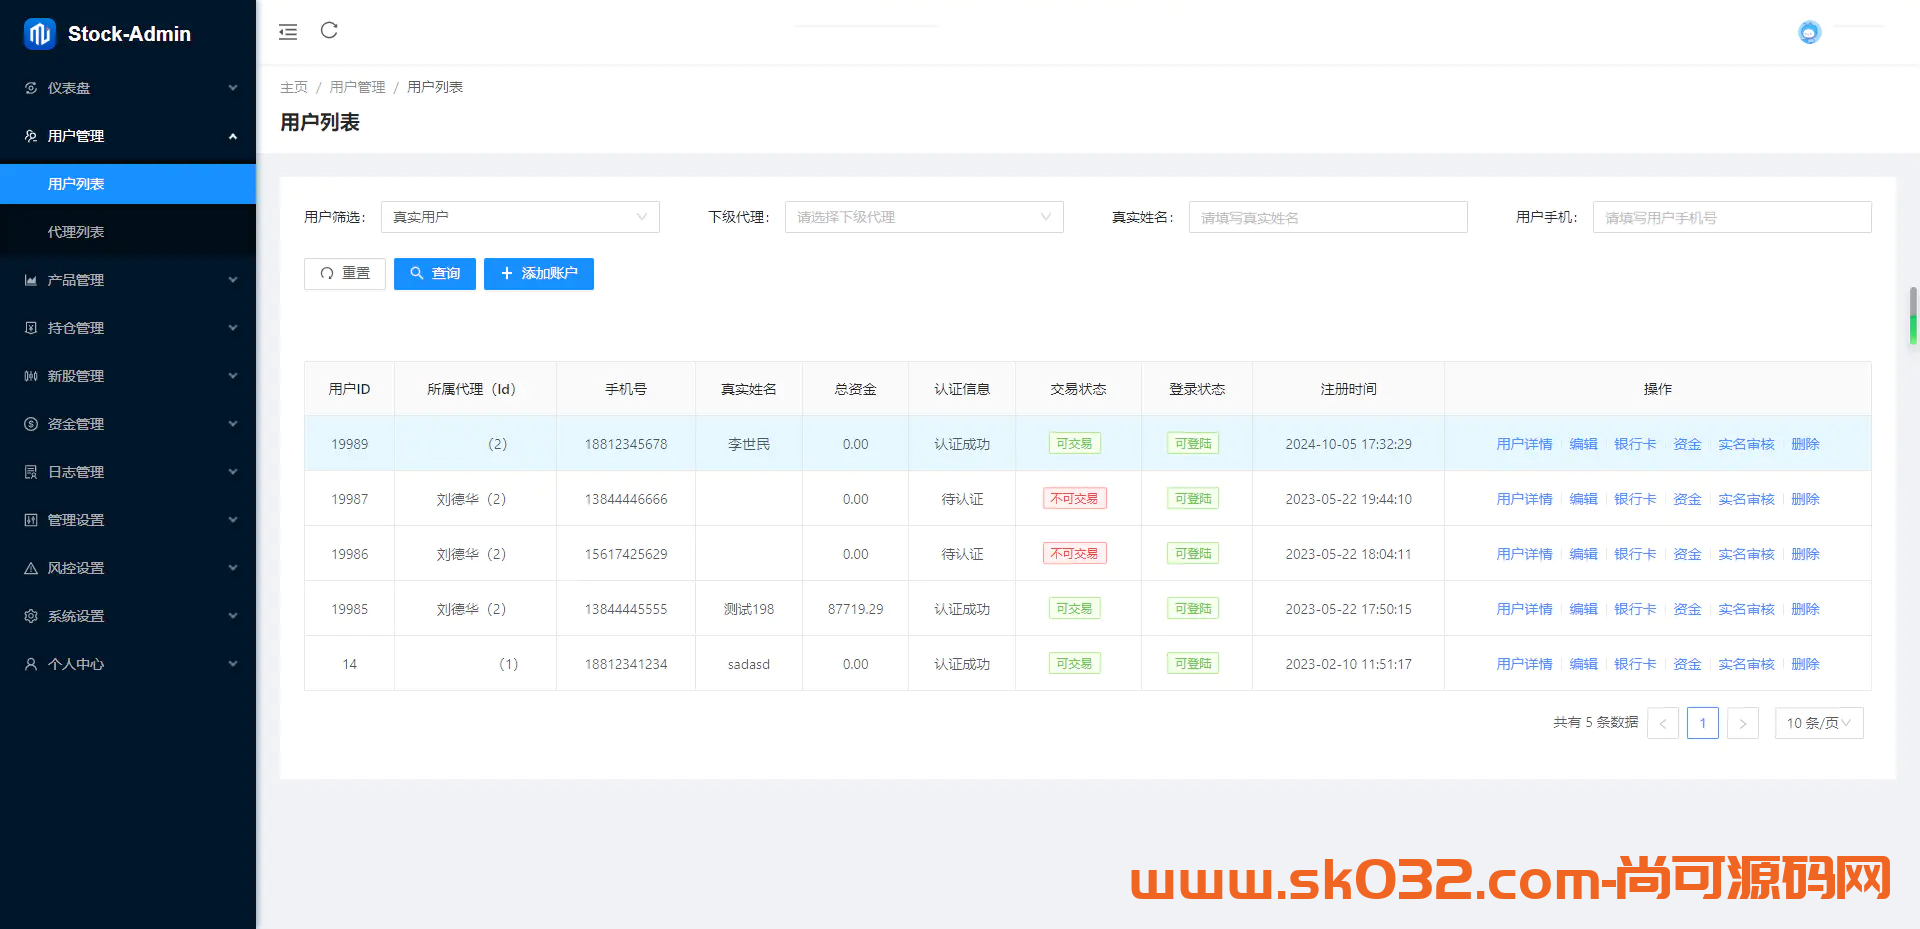Click the 持仓管理 sidebar icon
This screenshot has height=929, width=1920.
(x=31, y=328)
